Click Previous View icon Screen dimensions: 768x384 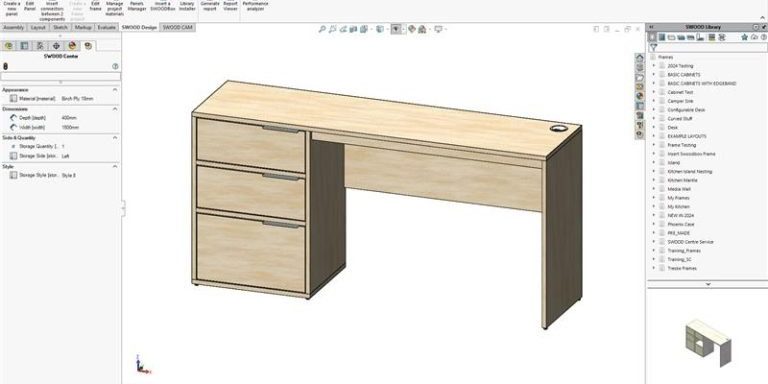click(343, 29)
